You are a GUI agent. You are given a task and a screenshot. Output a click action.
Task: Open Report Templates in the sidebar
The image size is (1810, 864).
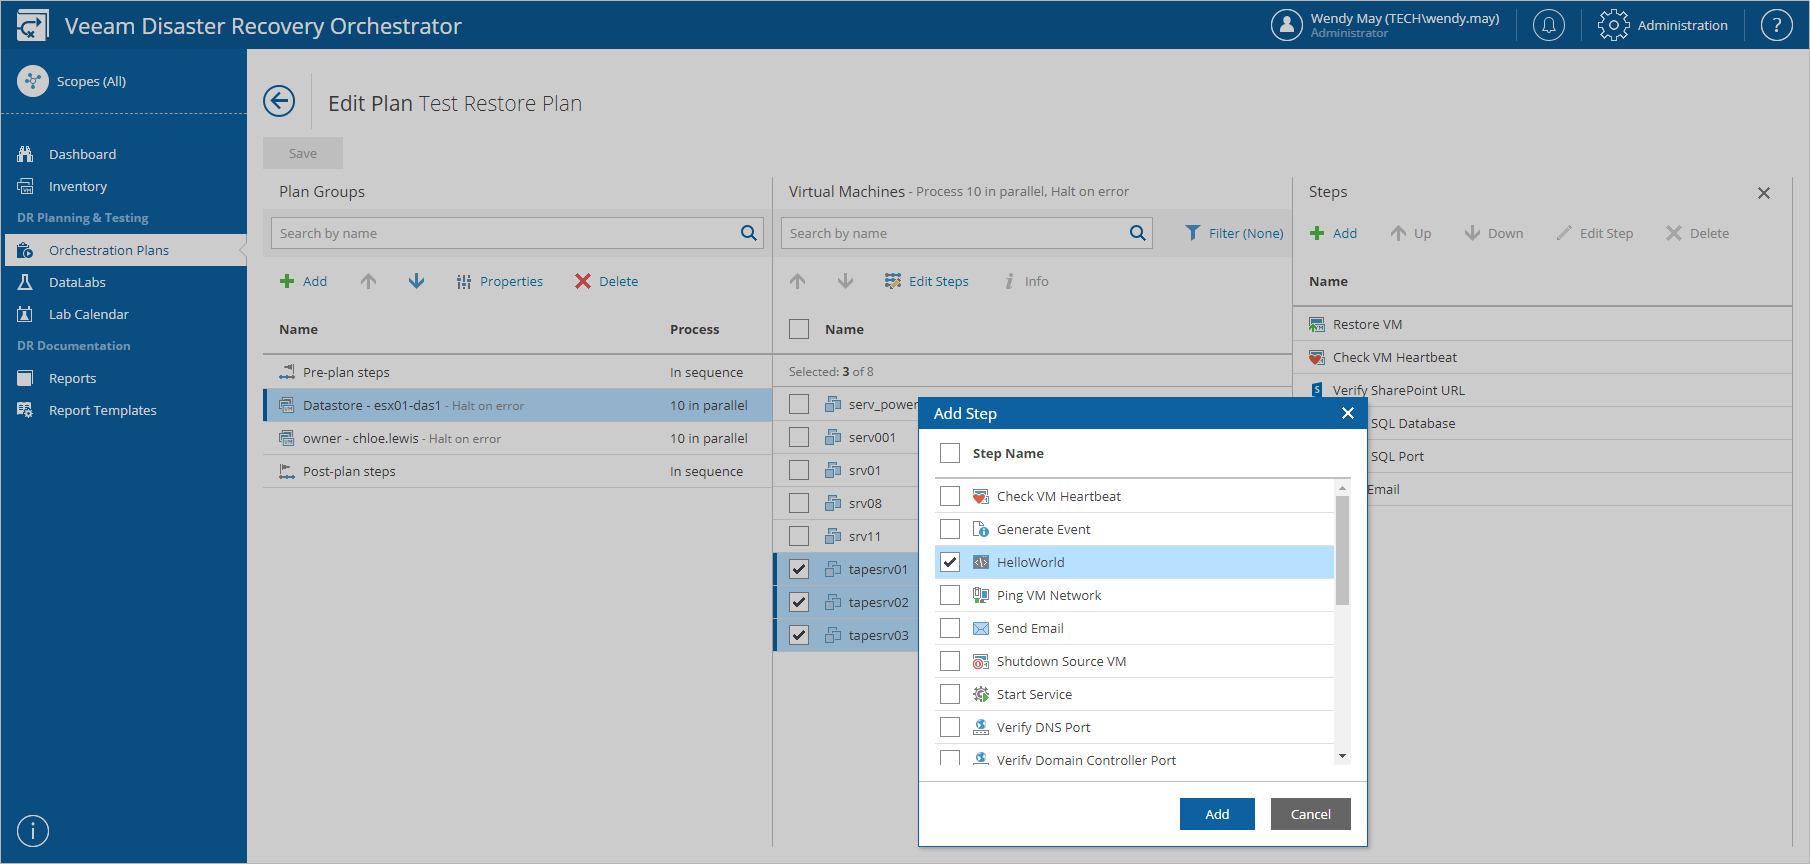102,410
